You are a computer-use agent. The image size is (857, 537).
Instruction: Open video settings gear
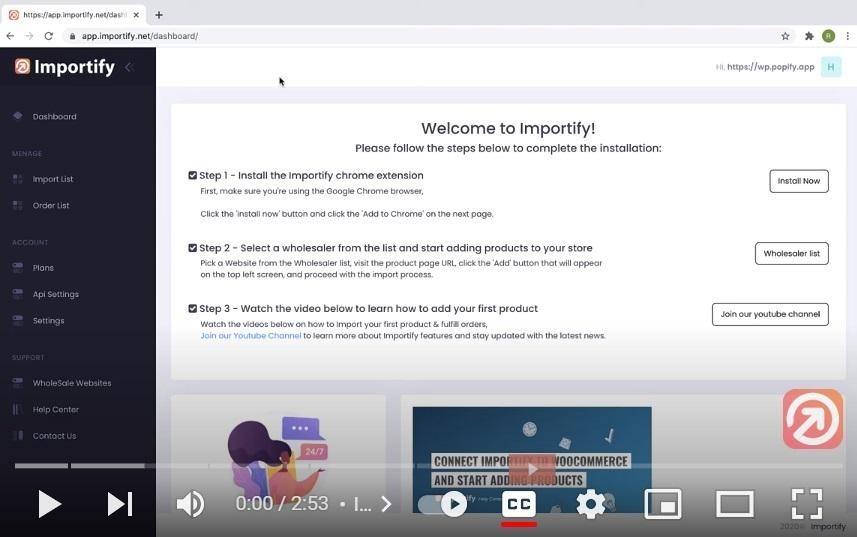coord(591,504)
